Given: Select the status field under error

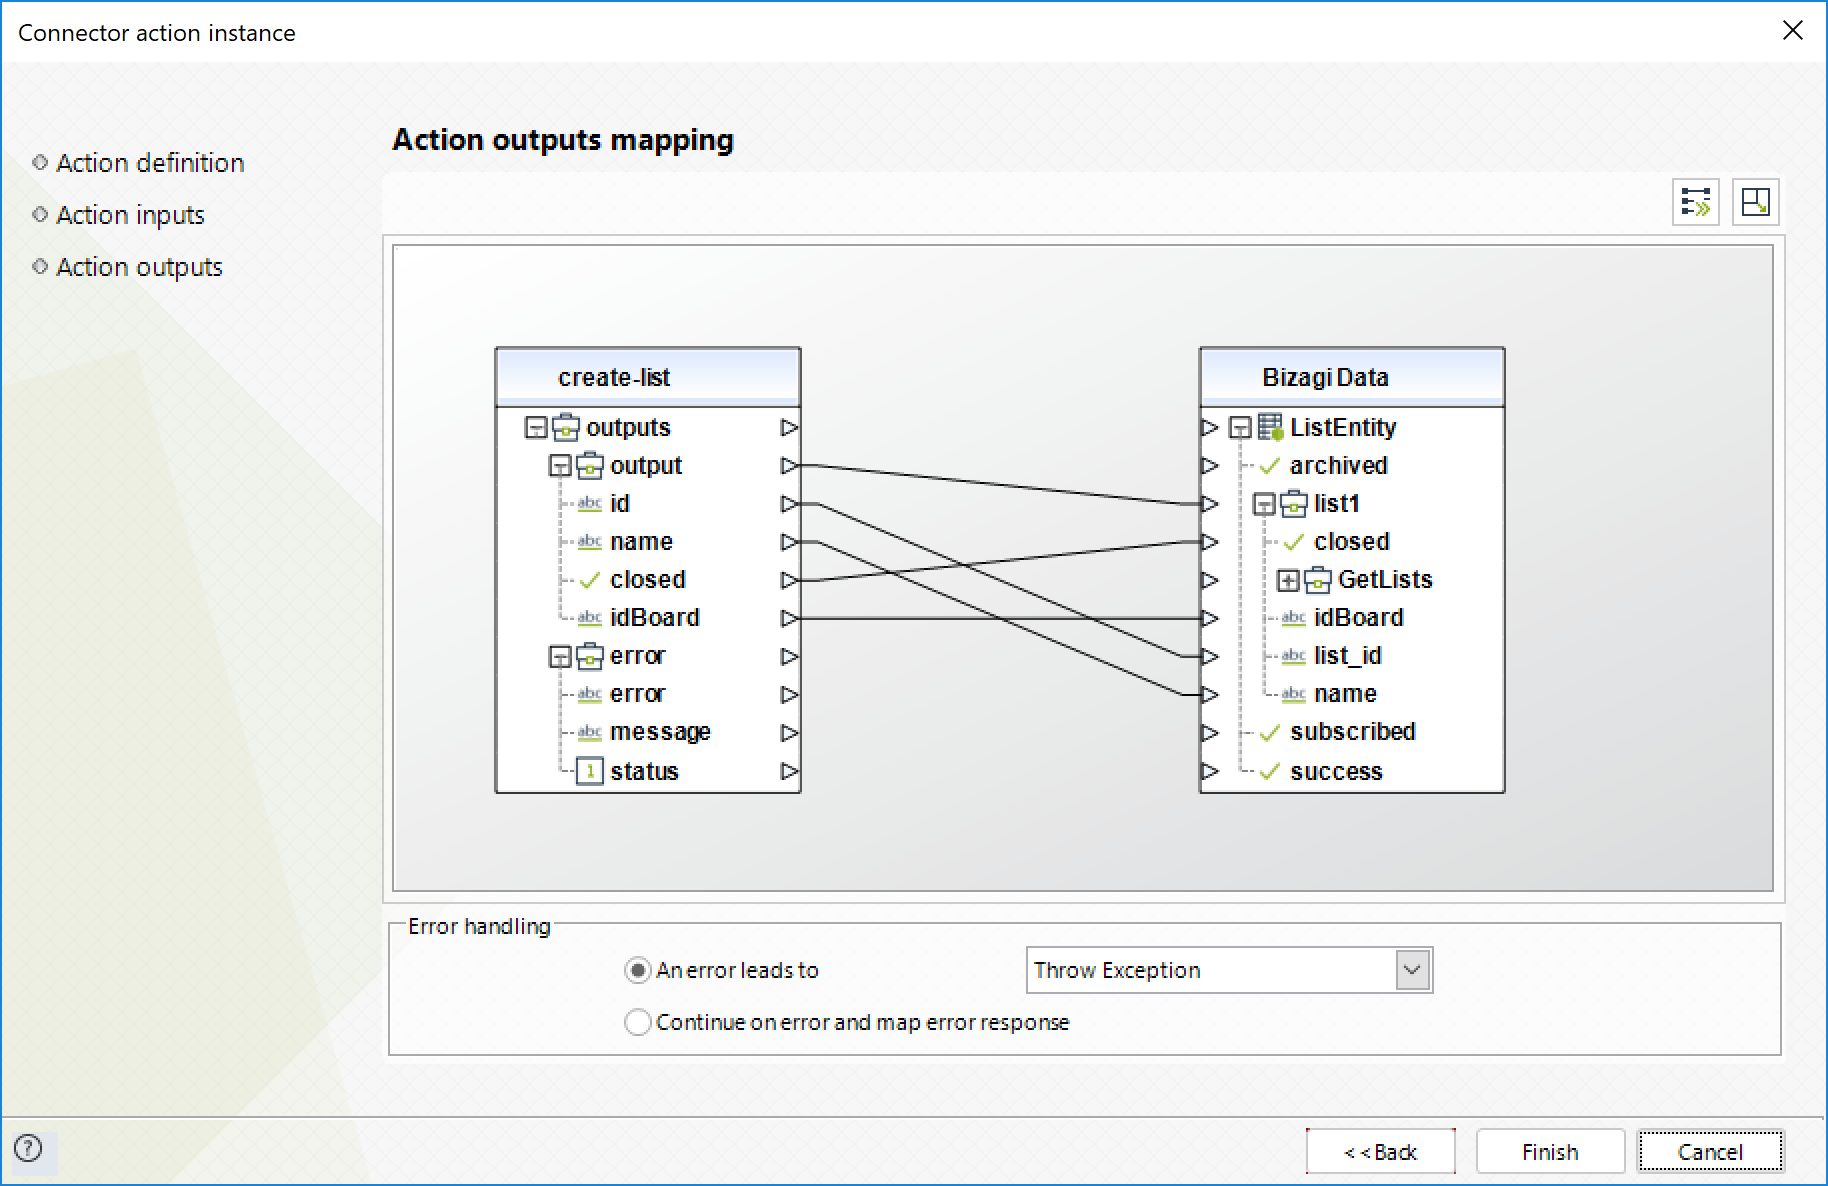Looking at the screenshot, I should (644, 771).
